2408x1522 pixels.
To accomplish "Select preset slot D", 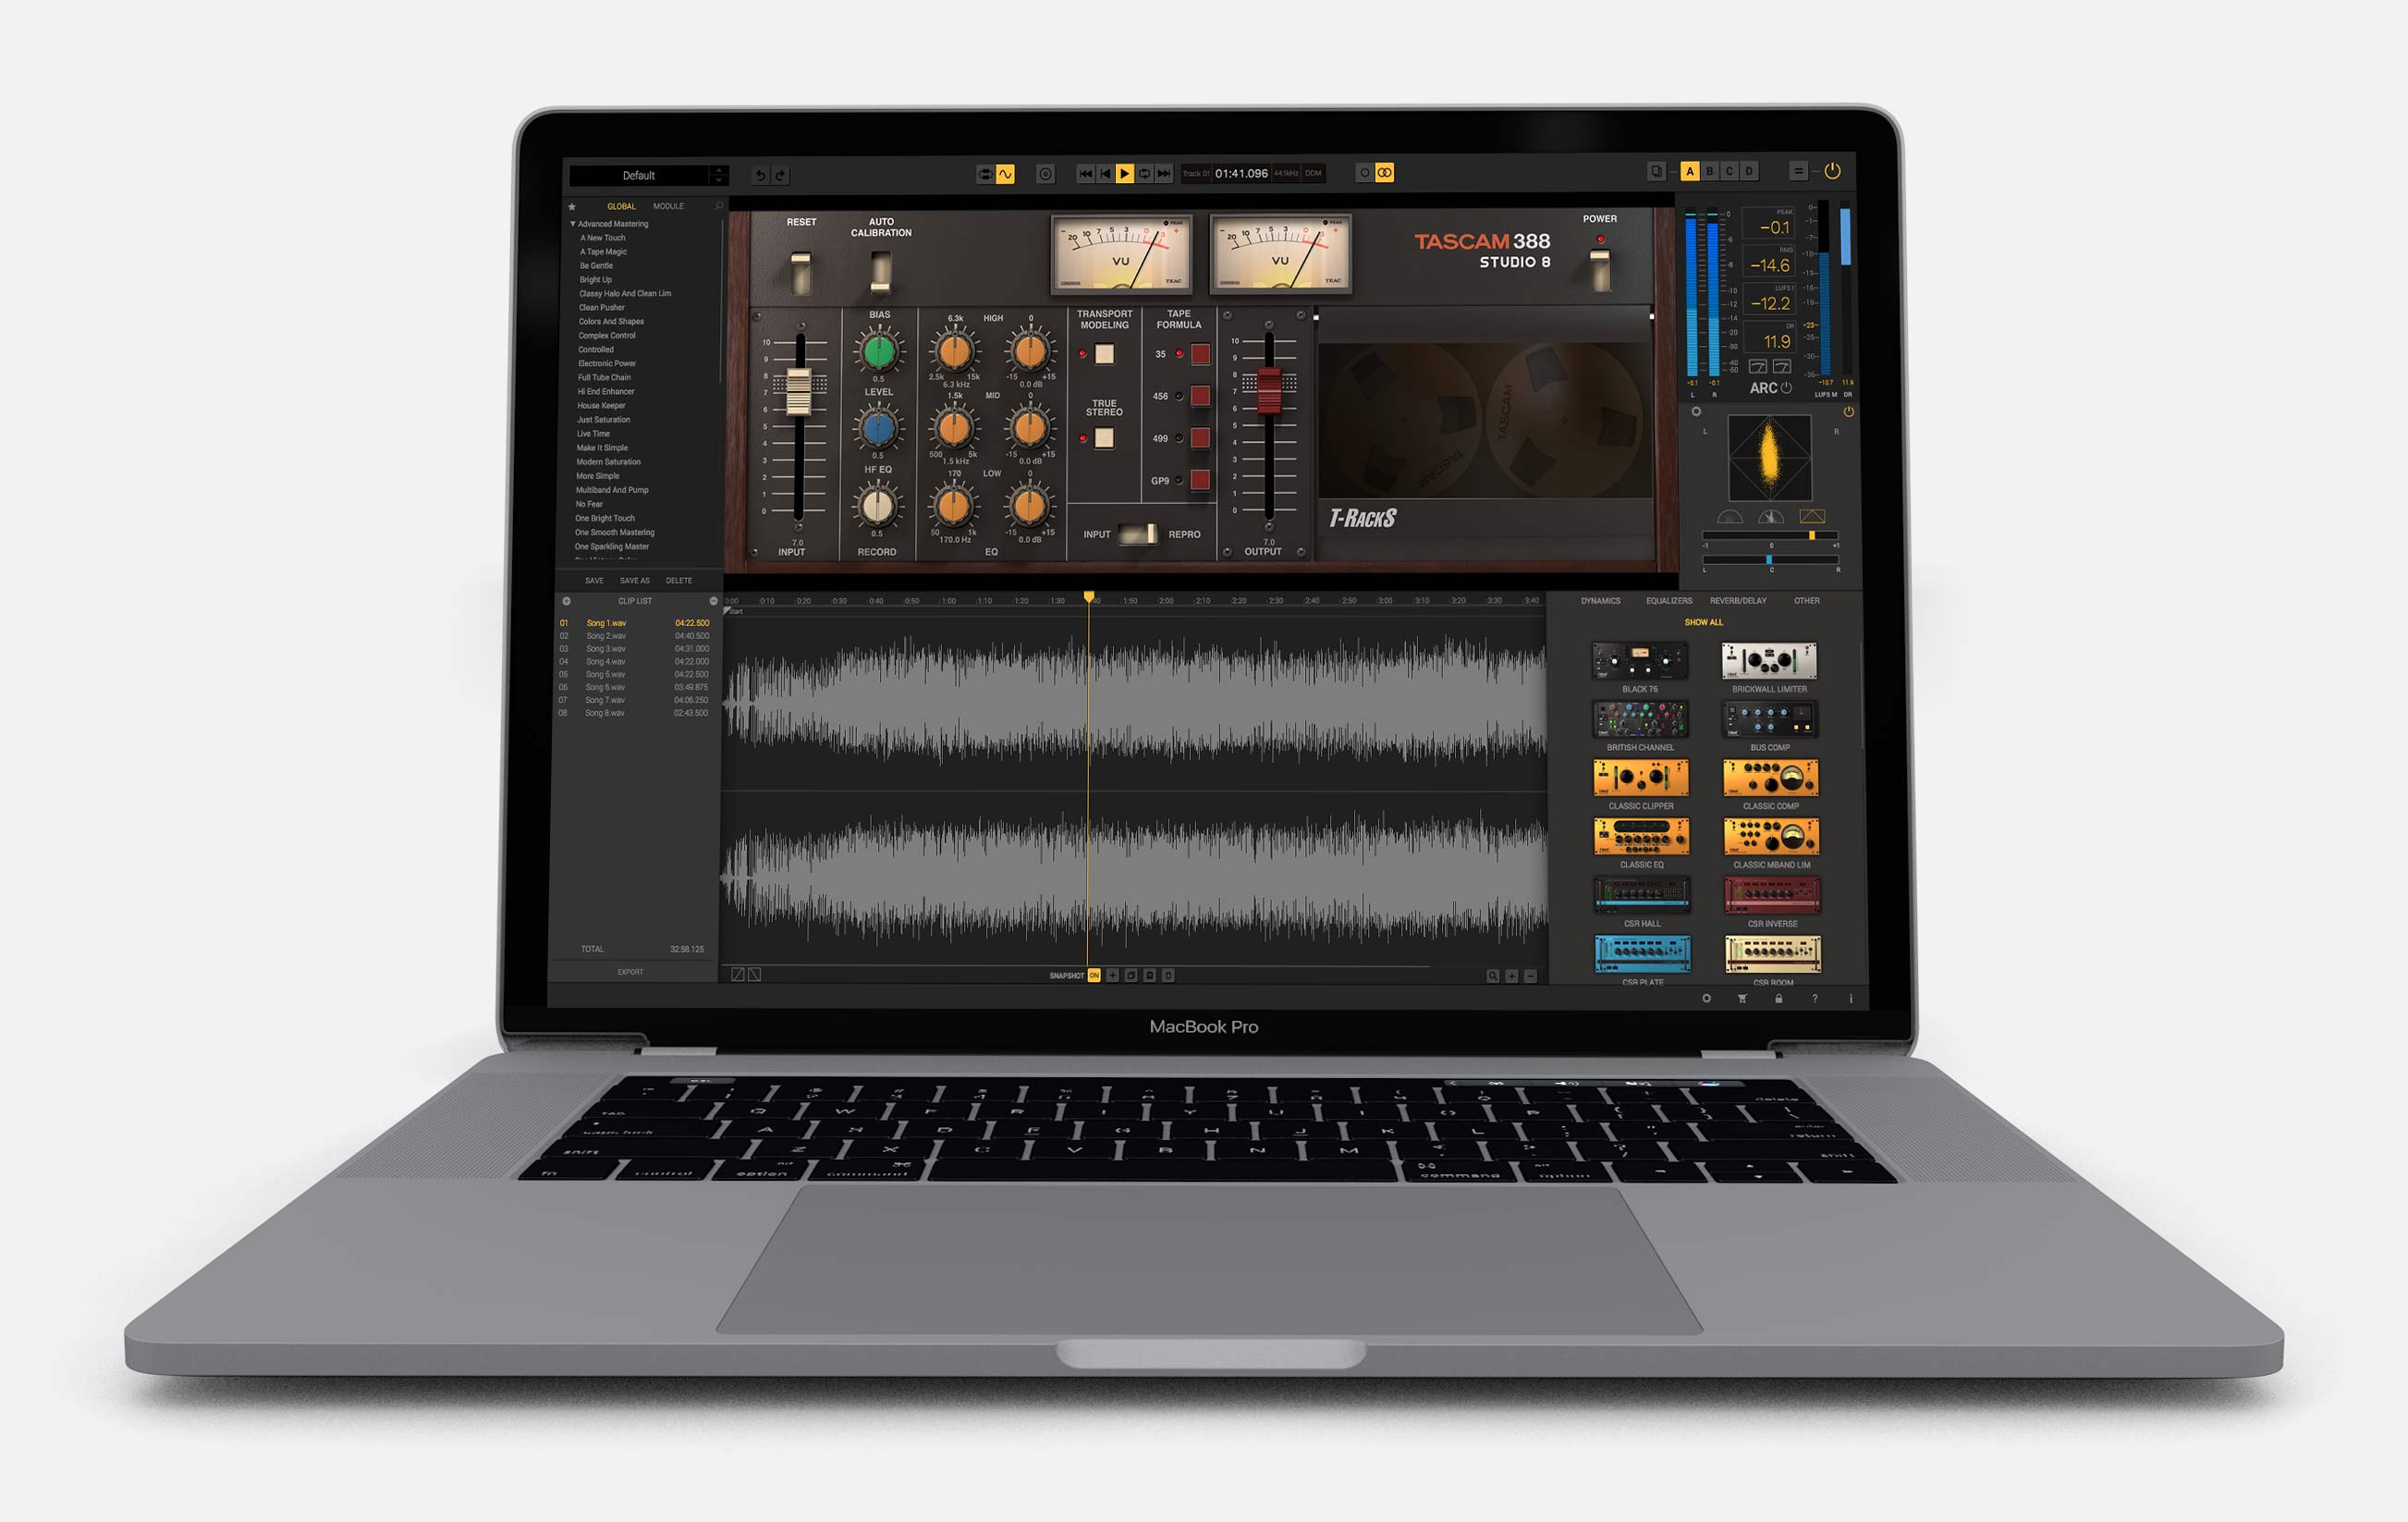I will (x=1749, y=171).
